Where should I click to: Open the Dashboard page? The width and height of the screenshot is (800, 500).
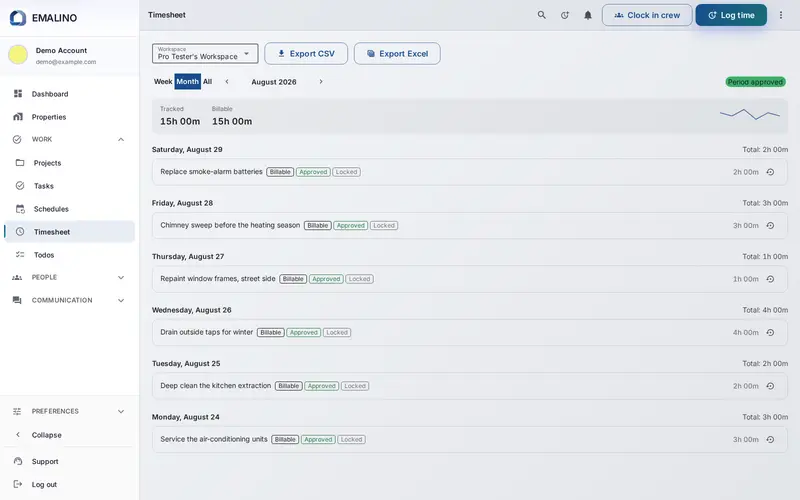point(69,94)
